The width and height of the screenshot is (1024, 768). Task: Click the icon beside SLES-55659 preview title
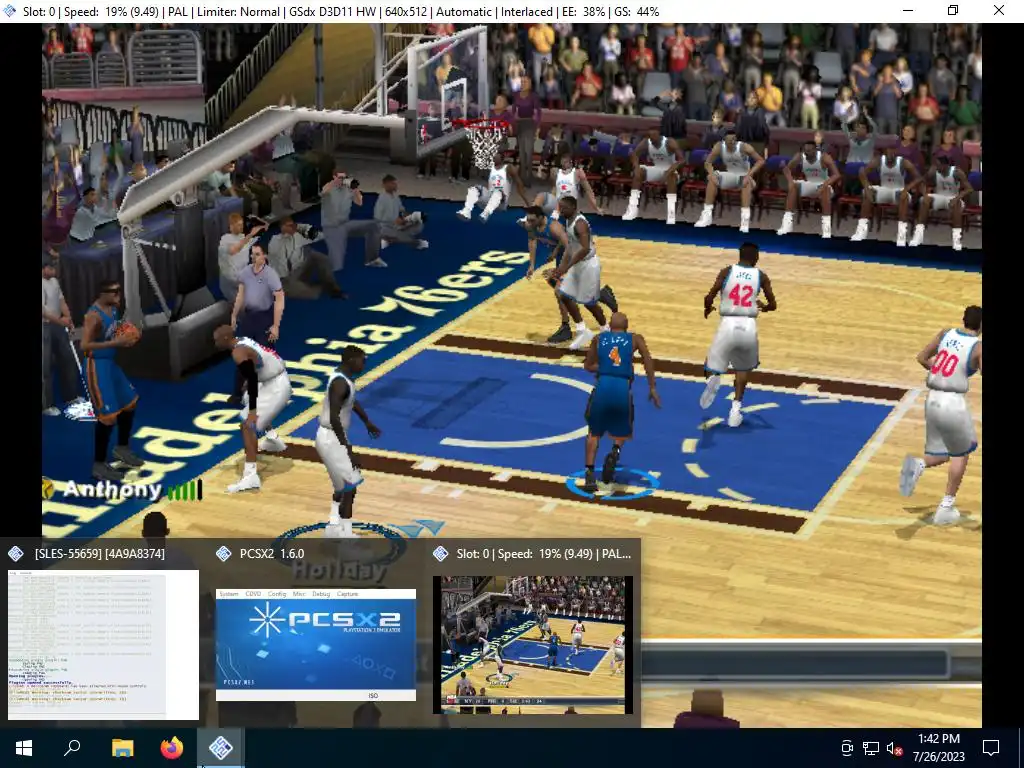[16, 554]
